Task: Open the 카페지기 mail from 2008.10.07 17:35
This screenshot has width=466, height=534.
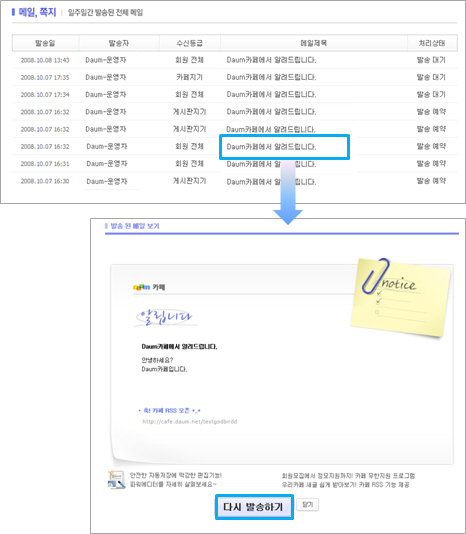Action: click(x=271, y=77)
